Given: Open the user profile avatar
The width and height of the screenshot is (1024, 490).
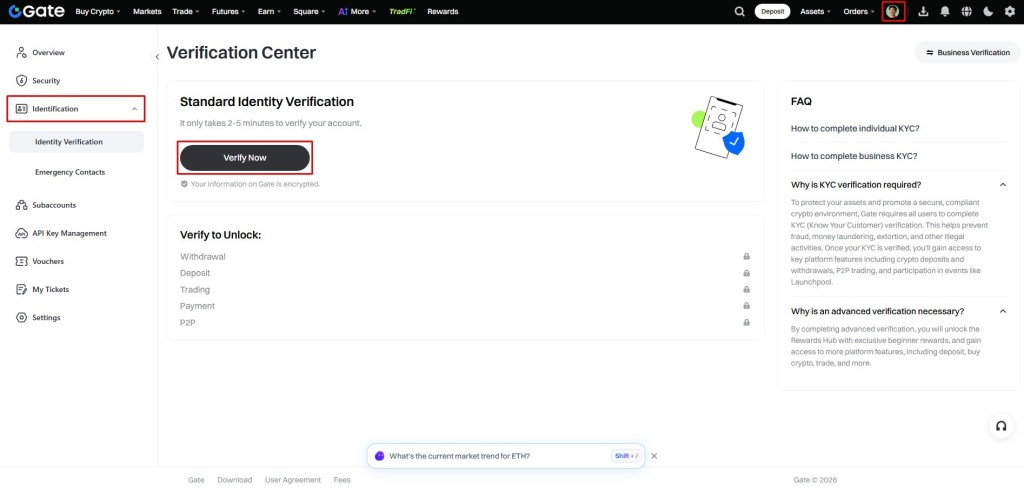Looking at the screenshot, I should [893, 11].
